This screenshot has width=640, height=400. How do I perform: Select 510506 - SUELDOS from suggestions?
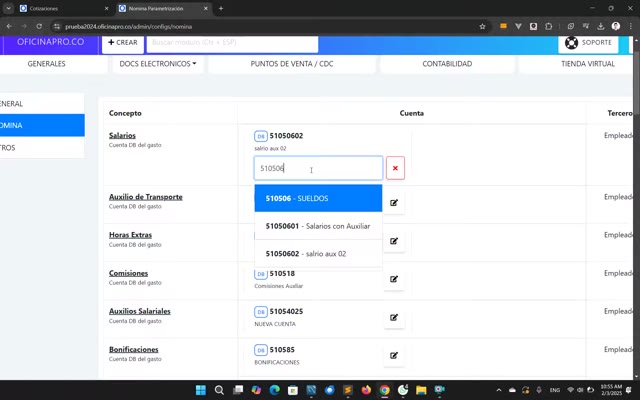[x=318, y=198]
